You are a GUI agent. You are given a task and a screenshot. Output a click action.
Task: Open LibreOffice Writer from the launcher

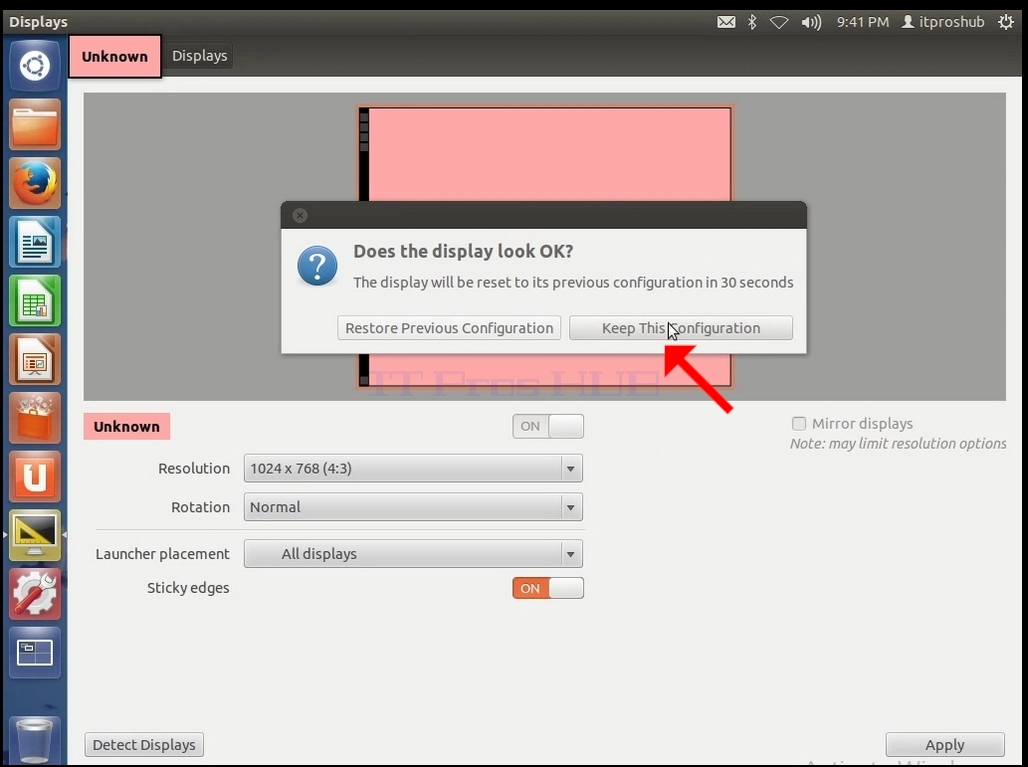[35, 242]
